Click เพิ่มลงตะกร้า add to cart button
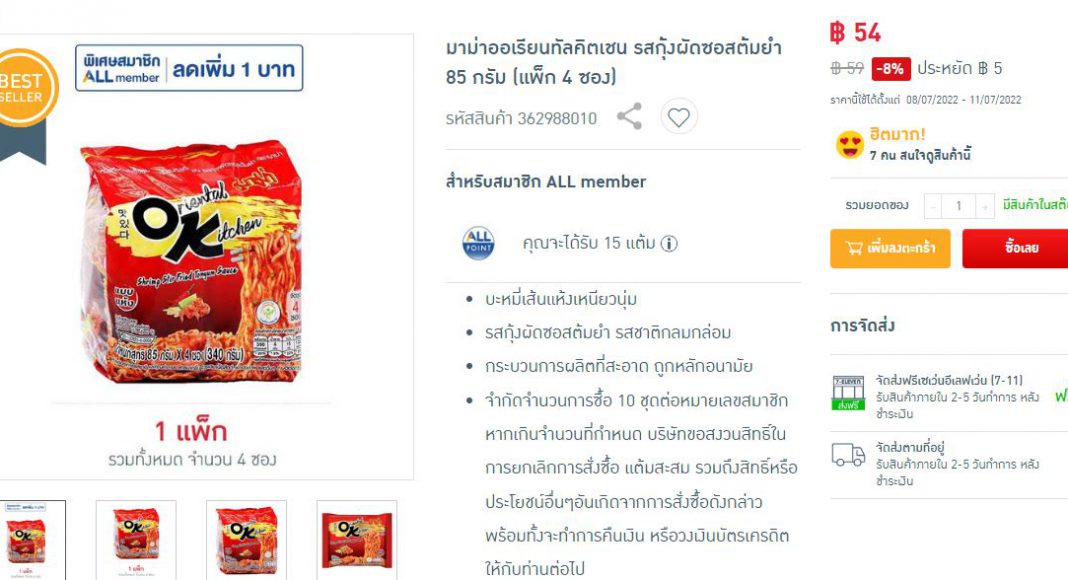This screenshot has width=1068, height=580. pyautogui.click(x=890, y=248)
